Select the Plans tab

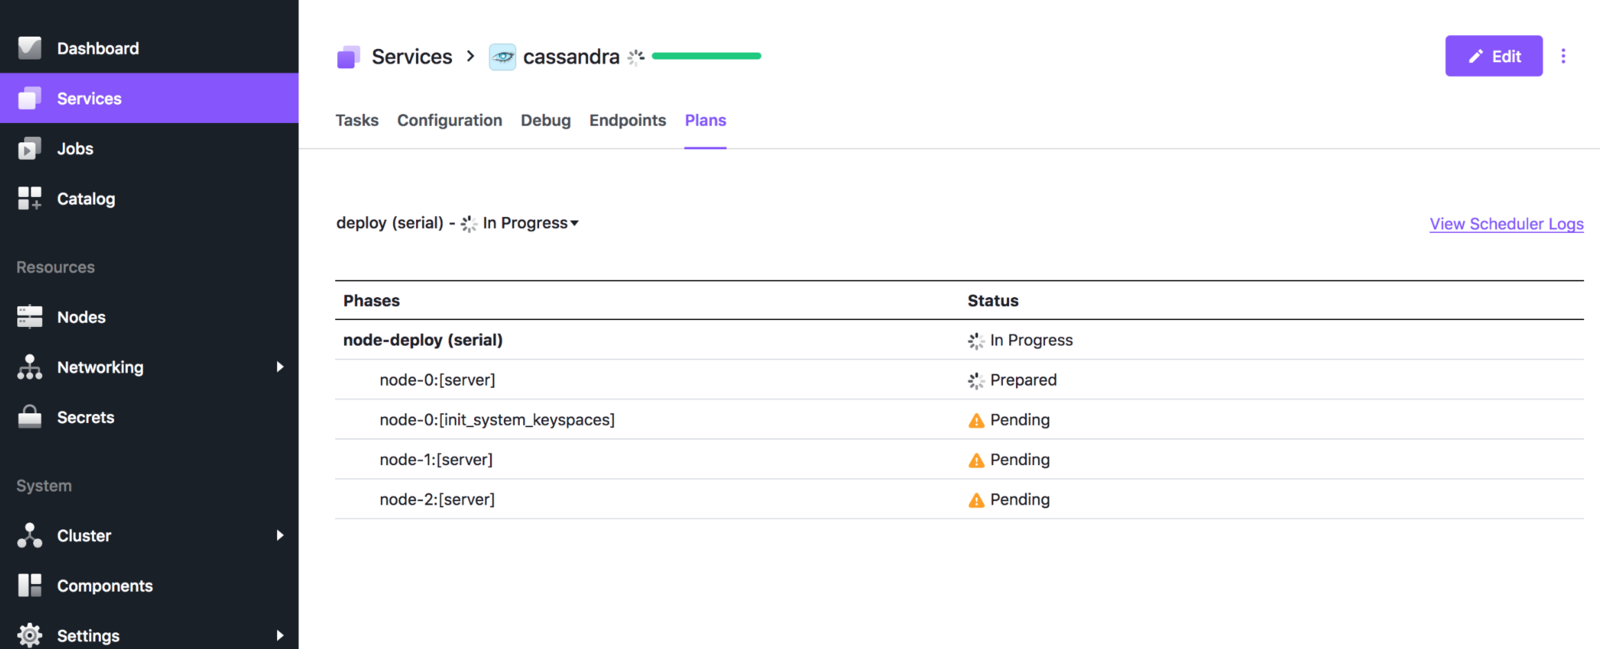[x=705, y=120]
